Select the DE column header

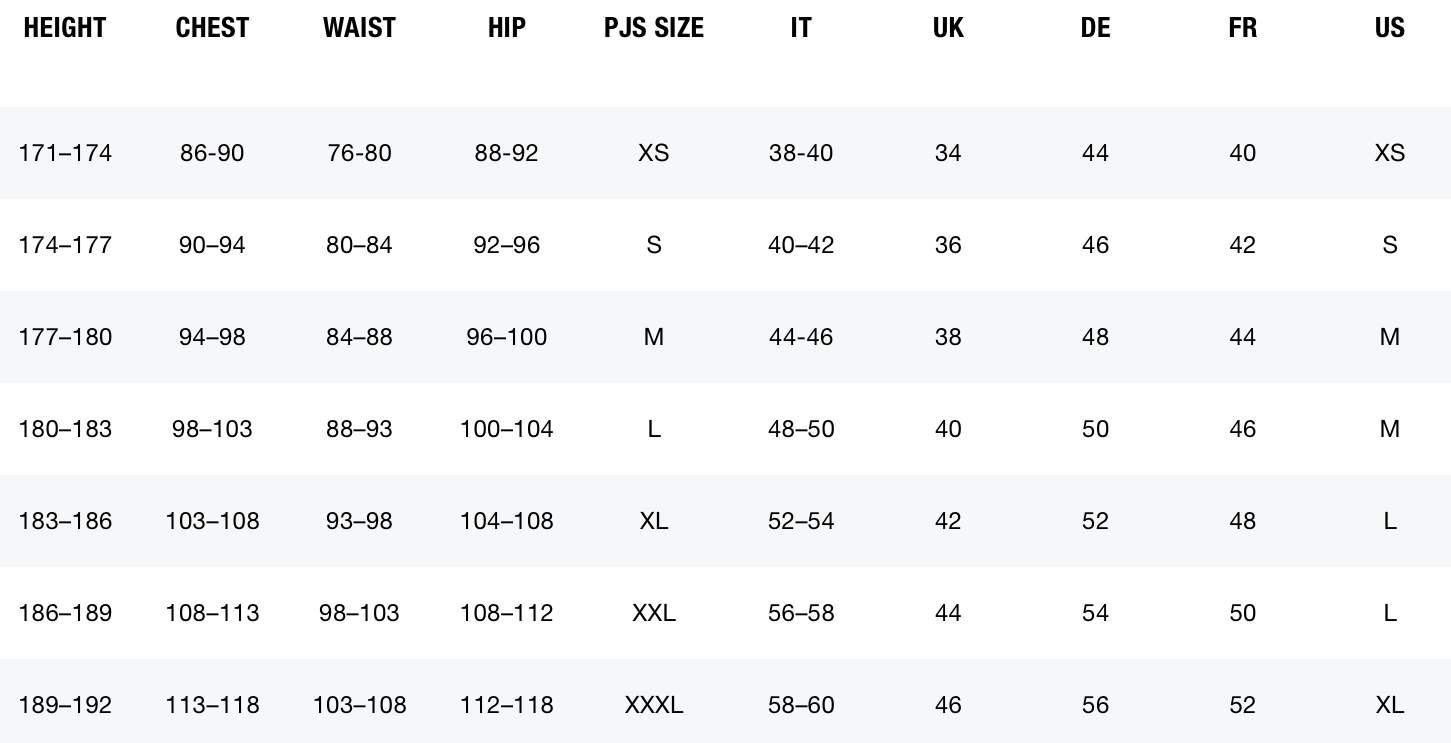[1095, 28]
